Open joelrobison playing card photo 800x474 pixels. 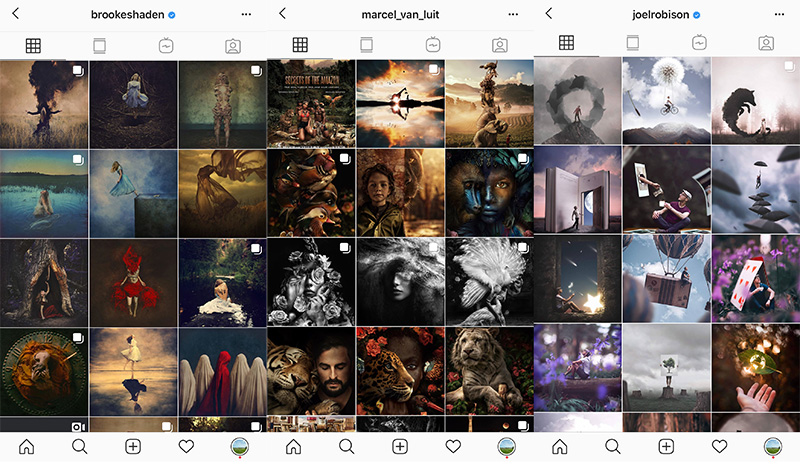tap(756, 279)
